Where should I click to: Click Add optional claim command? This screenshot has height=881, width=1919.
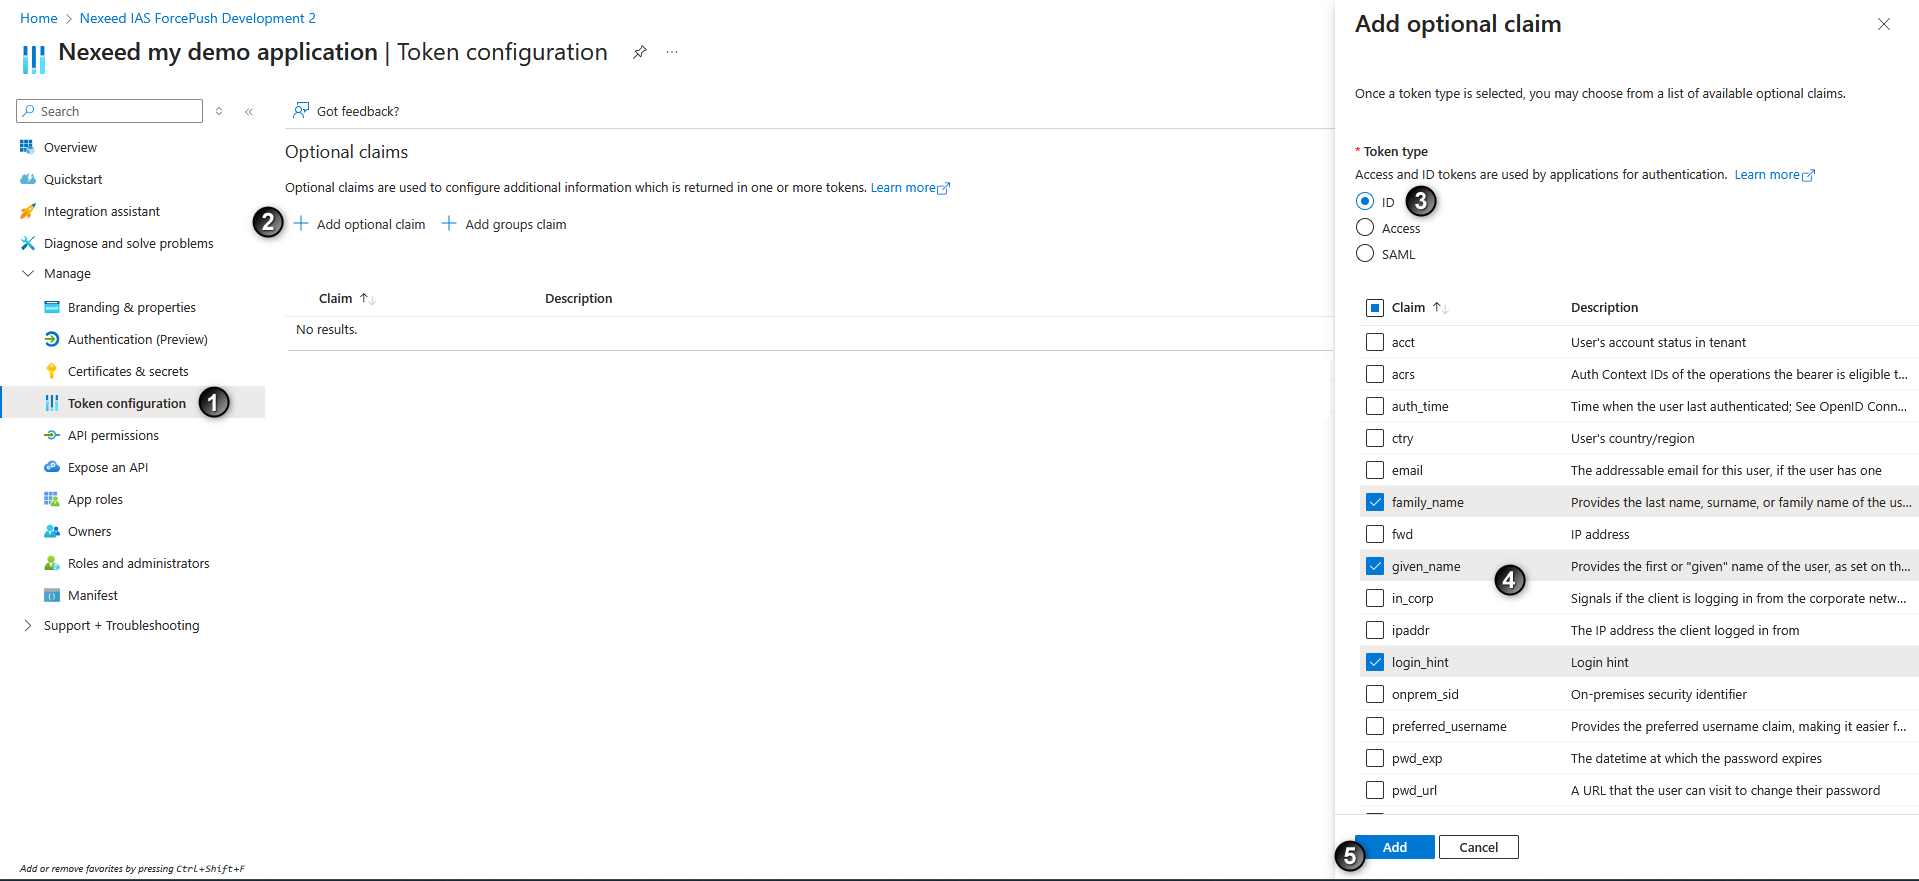[x=359, y=224]
